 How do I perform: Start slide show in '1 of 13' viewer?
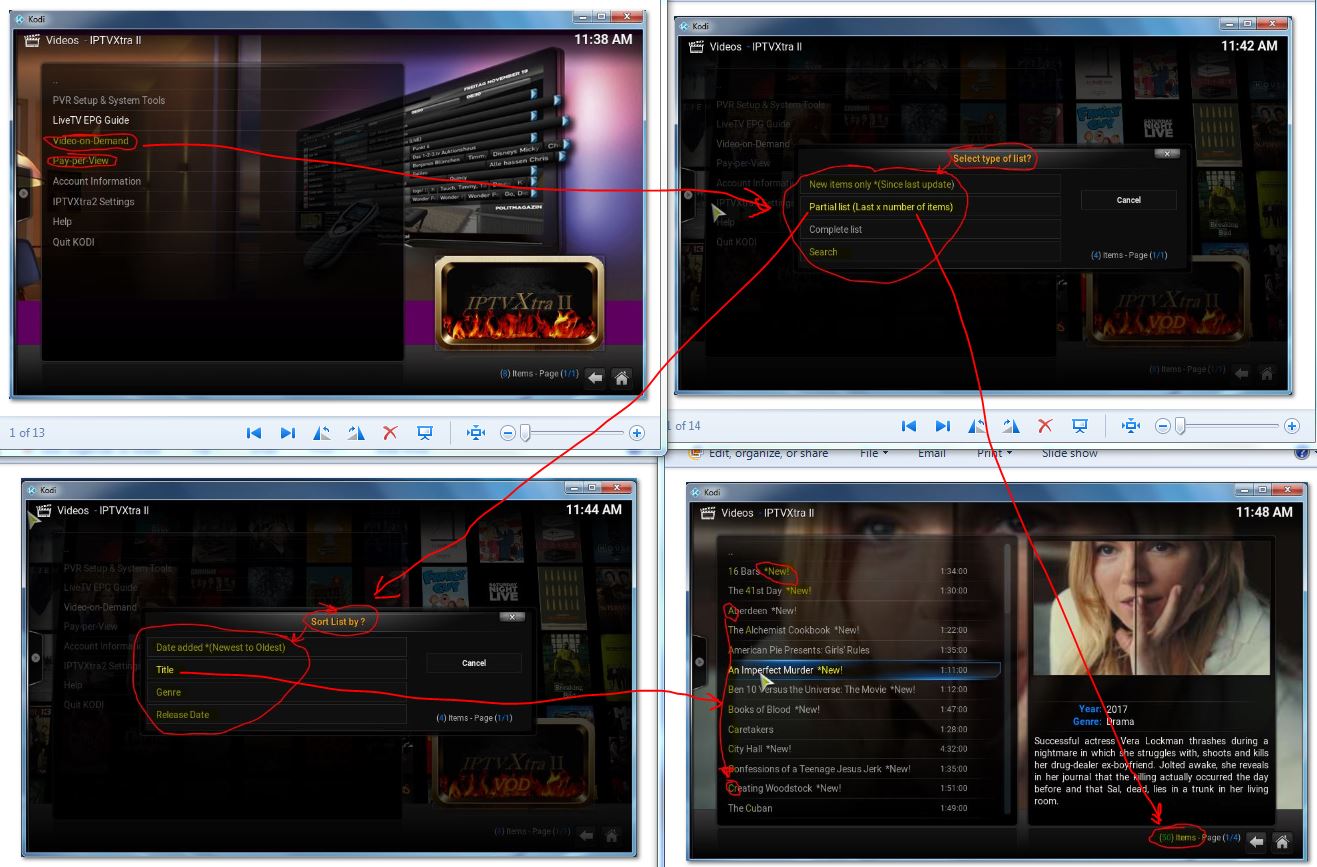click(425, 433)
